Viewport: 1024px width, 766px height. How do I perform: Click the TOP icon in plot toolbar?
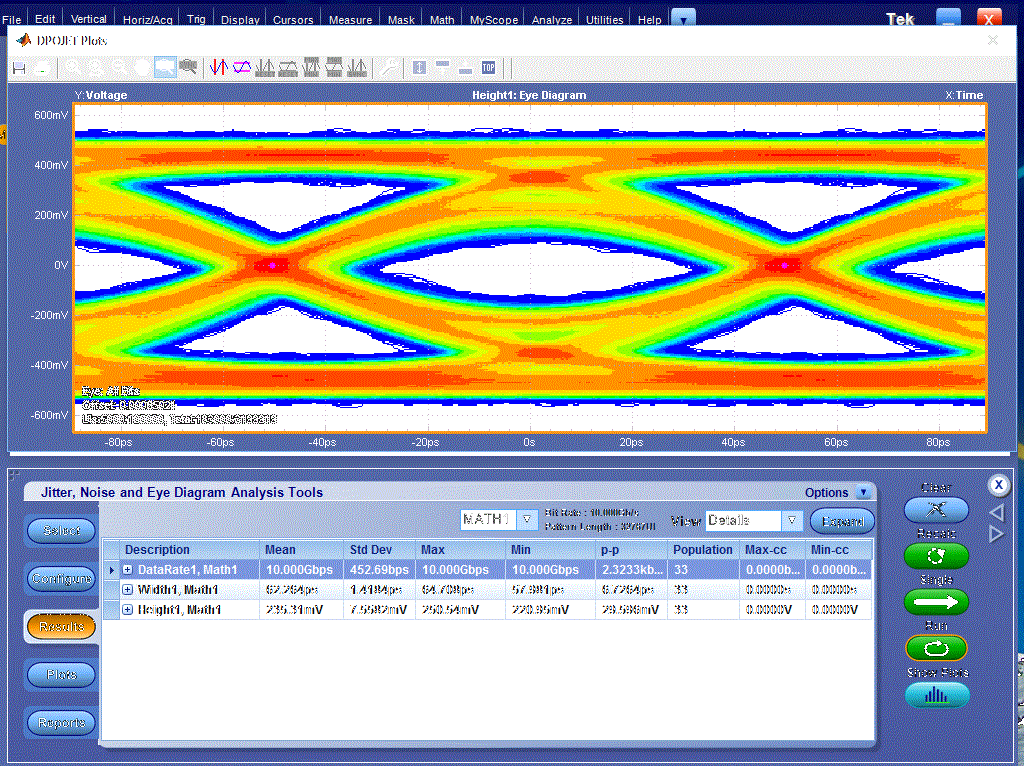tap(488, 67)
